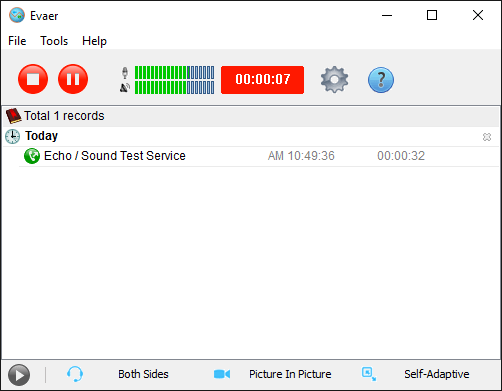Open help with the blue question mark icon
The height and width of the screenshot is (391, 502).
pyautogui.click(x=381, y=80)
